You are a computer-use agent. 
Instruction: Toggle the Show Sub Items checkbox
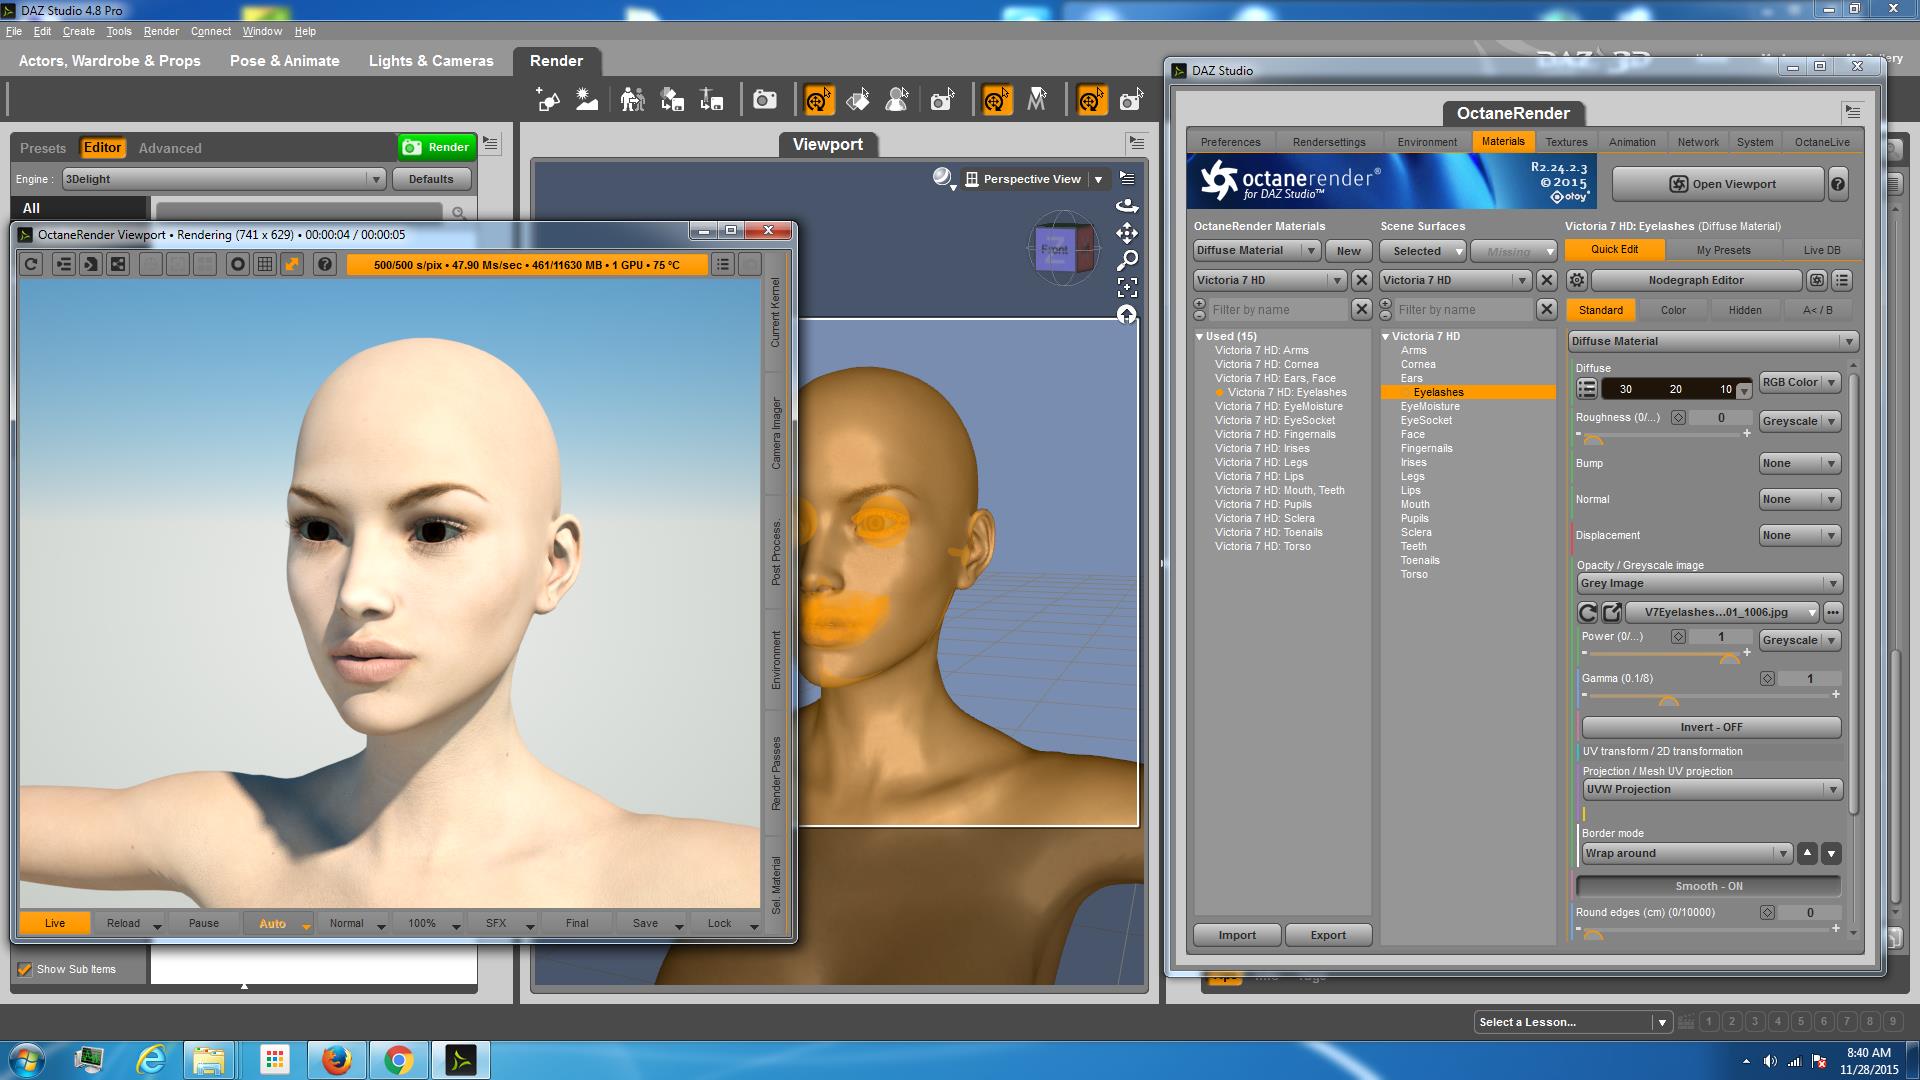[x=25, y=969]
